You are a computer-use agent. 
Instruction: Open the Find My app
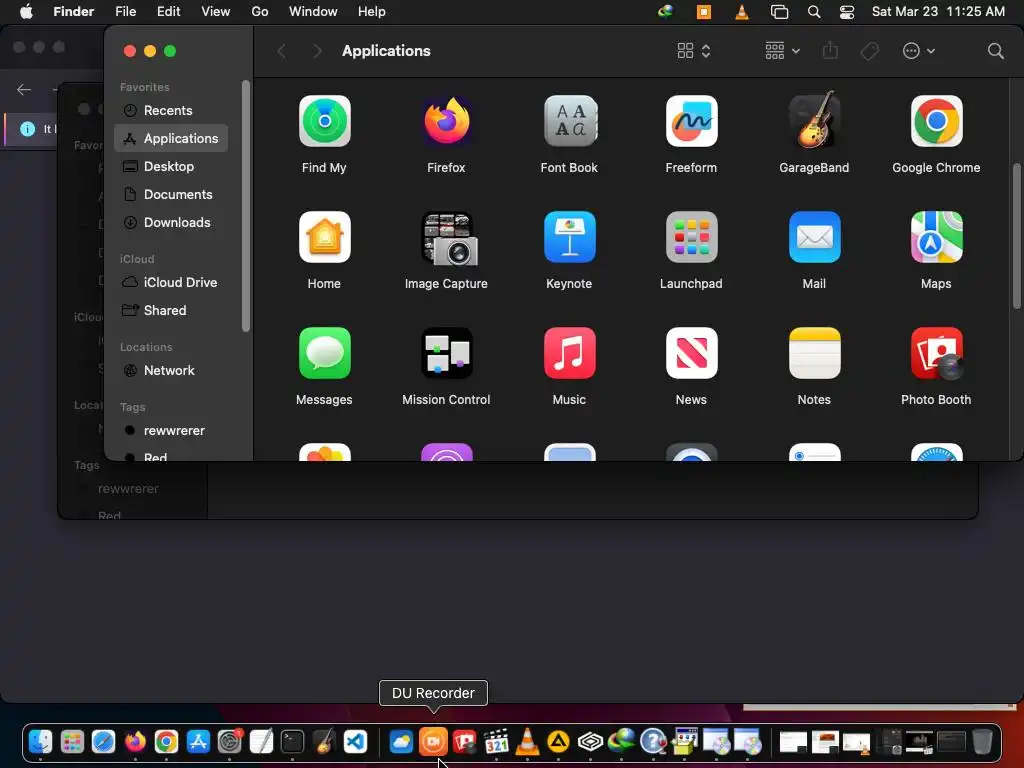point(325,121)
